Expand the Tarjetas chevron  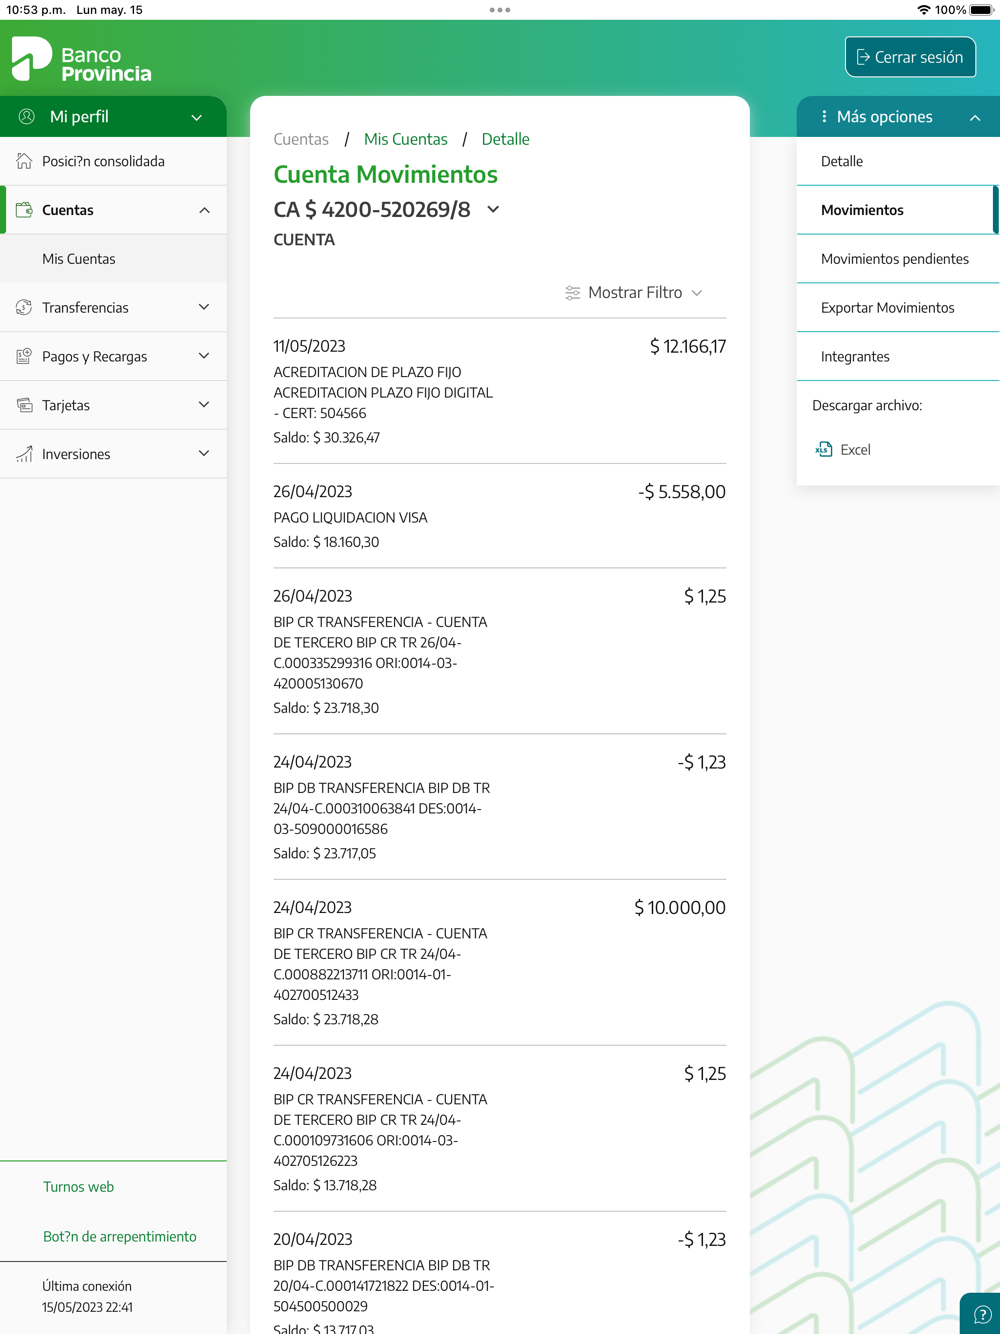(x=204, y=405)
